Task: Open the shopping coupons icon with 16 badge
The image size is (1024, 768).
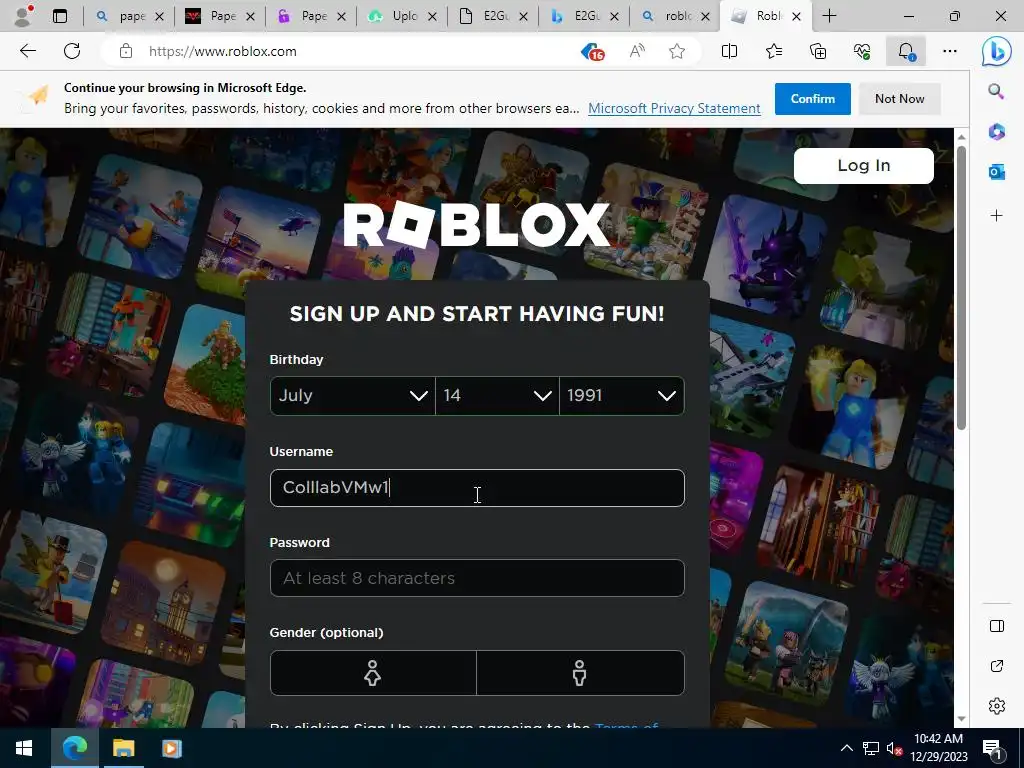Action: (592, 52)
